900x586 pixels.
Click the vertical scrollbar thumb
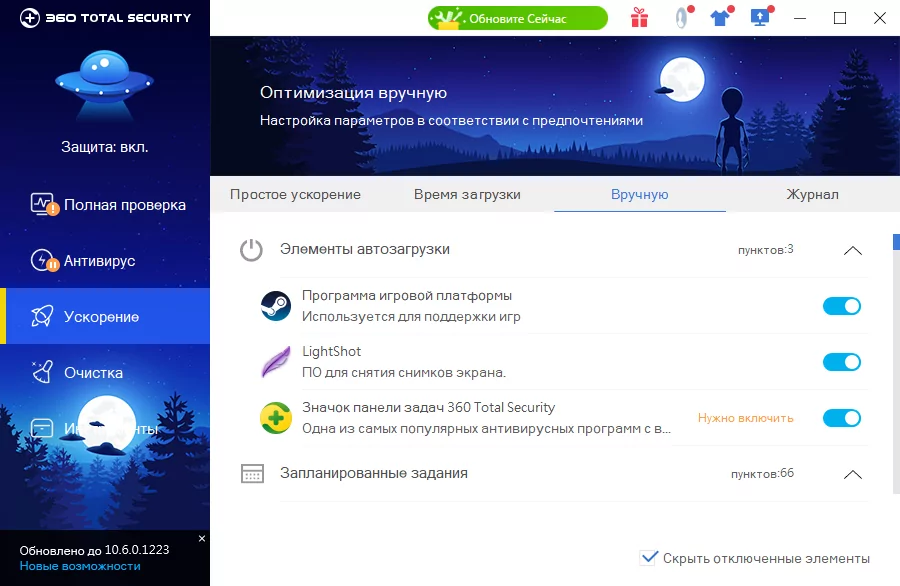point(896,242)
